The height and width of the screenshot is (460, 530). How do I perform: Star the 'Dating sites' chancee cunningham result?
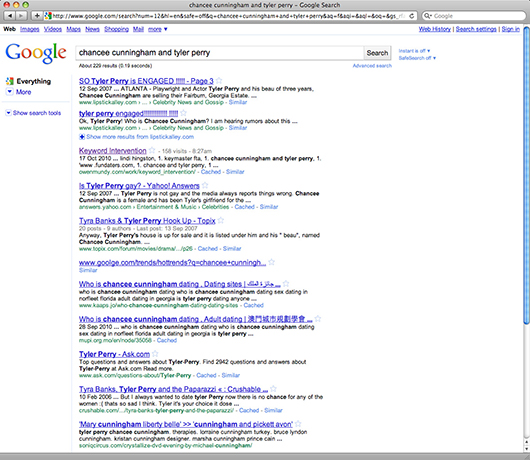click(286, 283)
